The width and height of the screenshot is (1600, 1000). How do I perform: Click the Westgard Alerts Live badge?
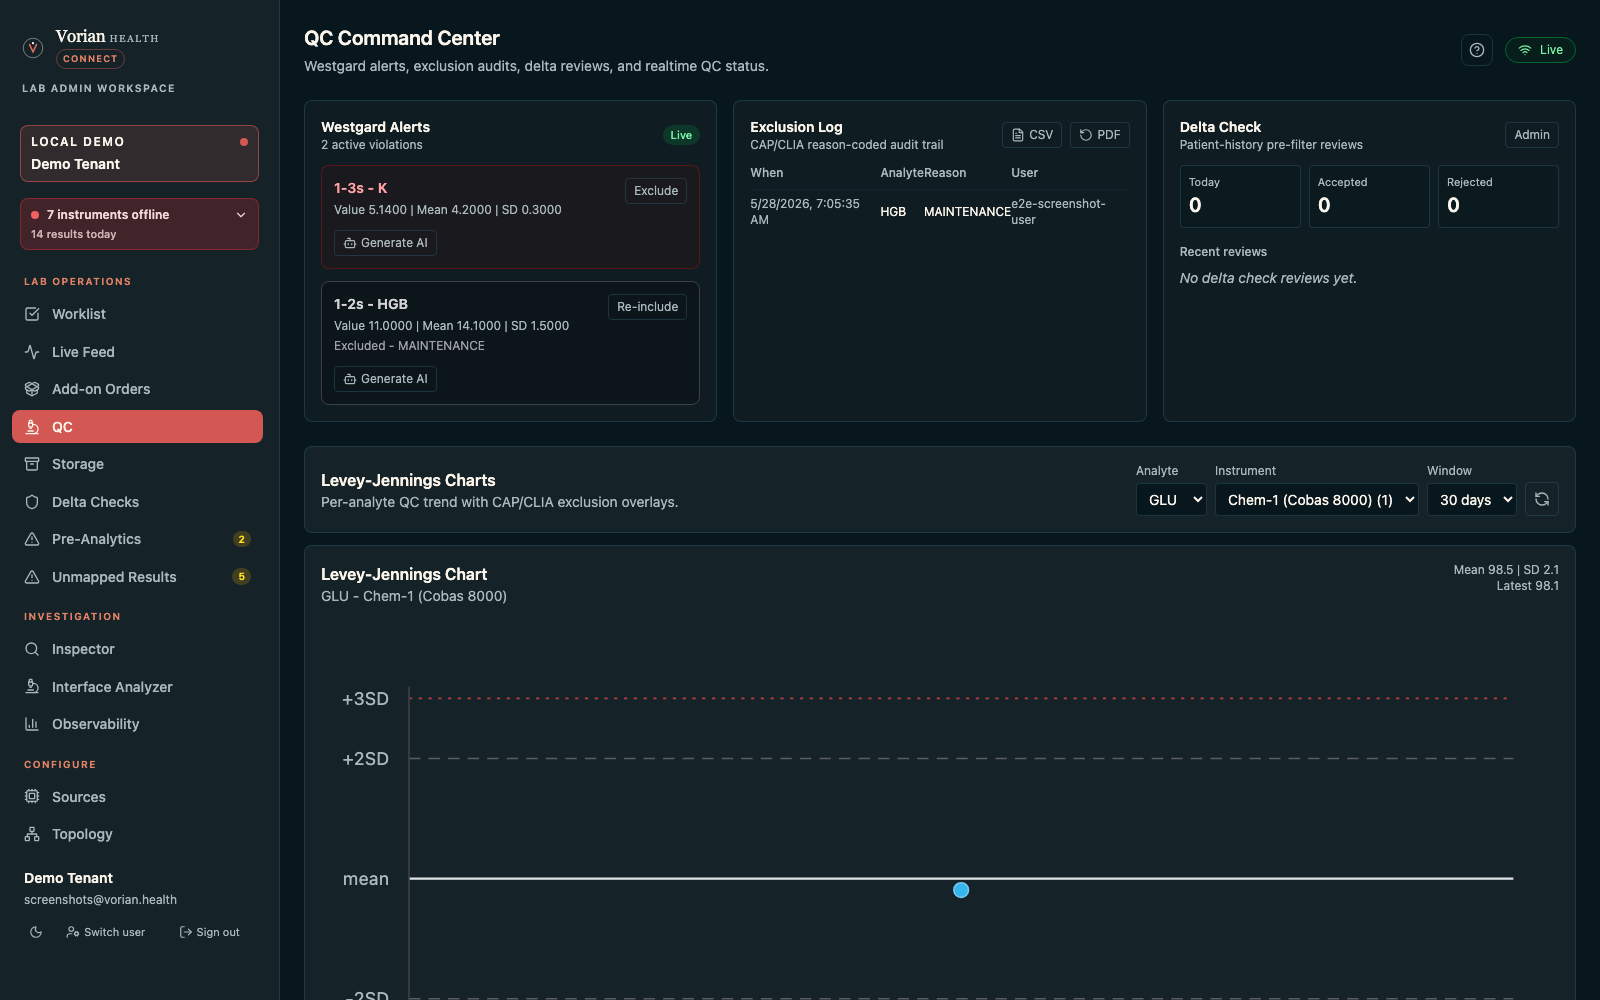pyautogui.click(x=681, y=135)
